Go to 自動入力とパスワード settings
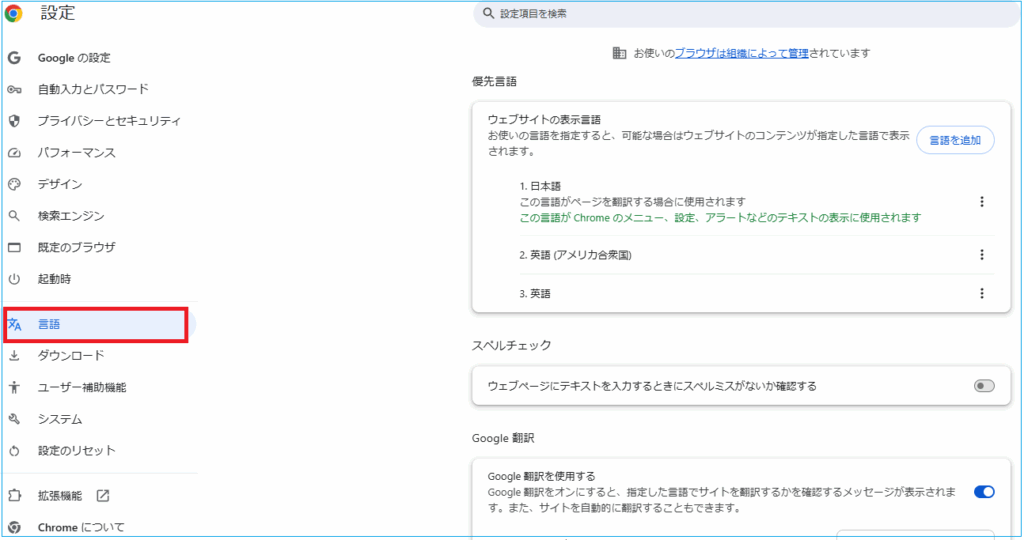The height and width of the screenshot is (540, 1024). coord(93,89)
